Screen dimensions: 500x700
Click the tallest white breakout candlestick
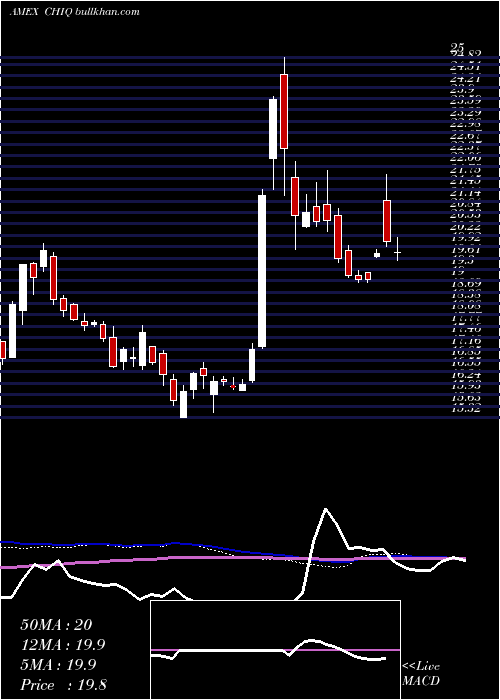[262, 271]
